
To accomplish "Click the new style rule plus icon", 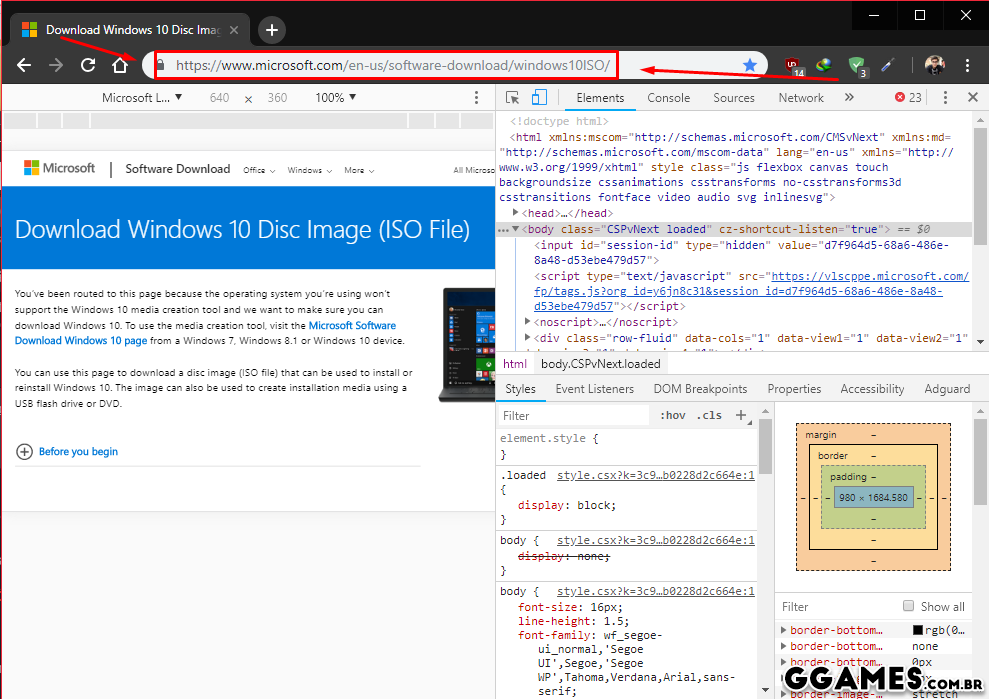I will click(741, 415).
